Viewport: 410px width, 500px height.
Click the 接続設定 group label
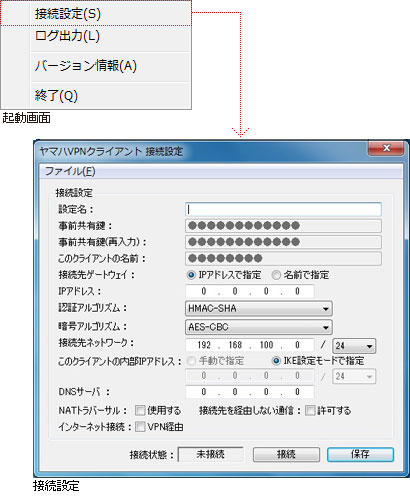tap(74, 193)
